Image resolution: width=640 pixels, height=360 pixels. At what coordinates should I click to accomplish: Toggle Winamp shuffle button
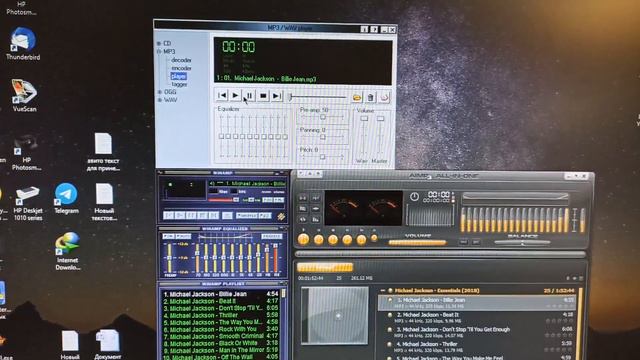tap(247, 216)
